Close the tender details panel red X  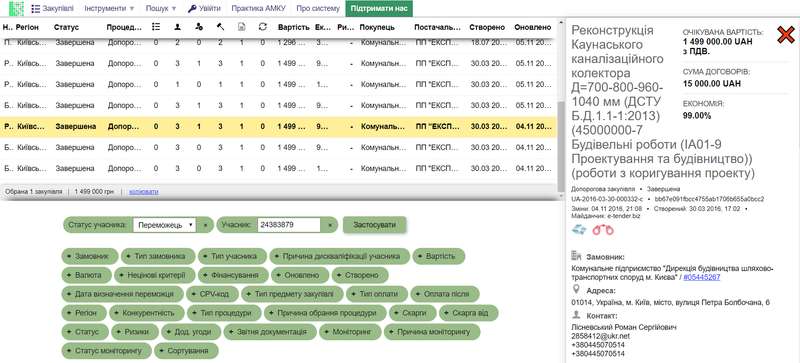tap(786, 35)
